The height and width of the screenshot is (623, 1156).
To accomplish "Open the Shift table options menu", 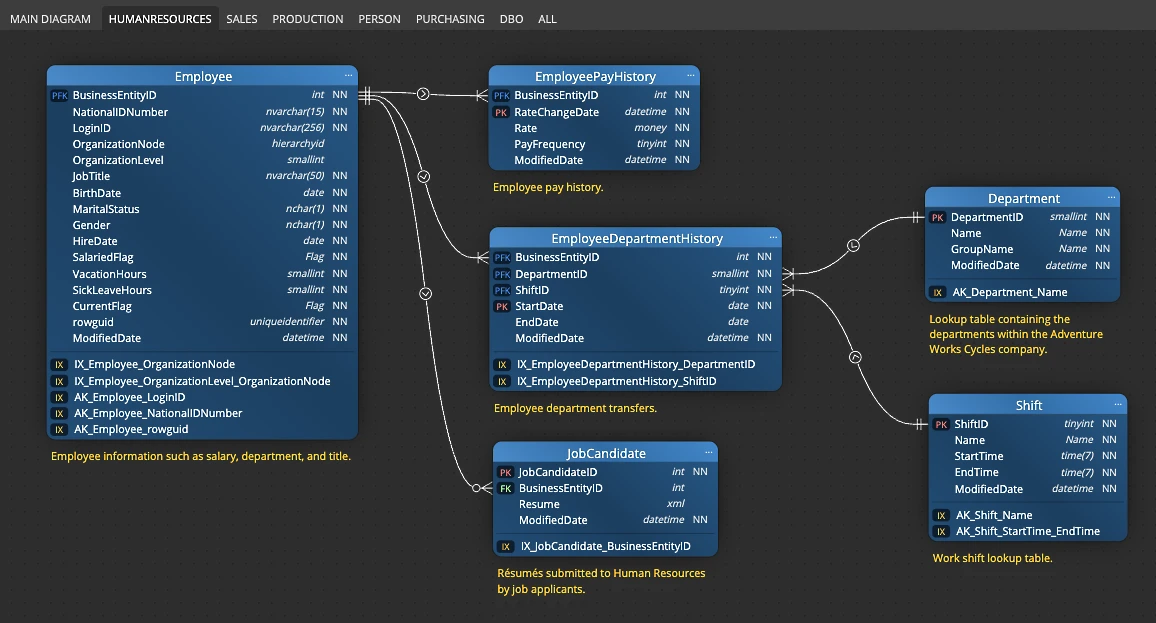I will pyautogui.click(x=1118, y=405).
